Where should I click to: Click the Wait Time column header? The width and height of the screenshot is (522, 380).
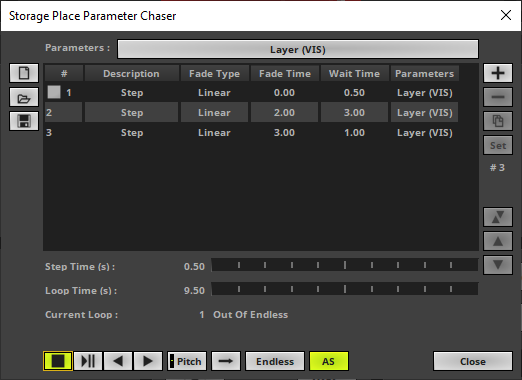(354, 74)
